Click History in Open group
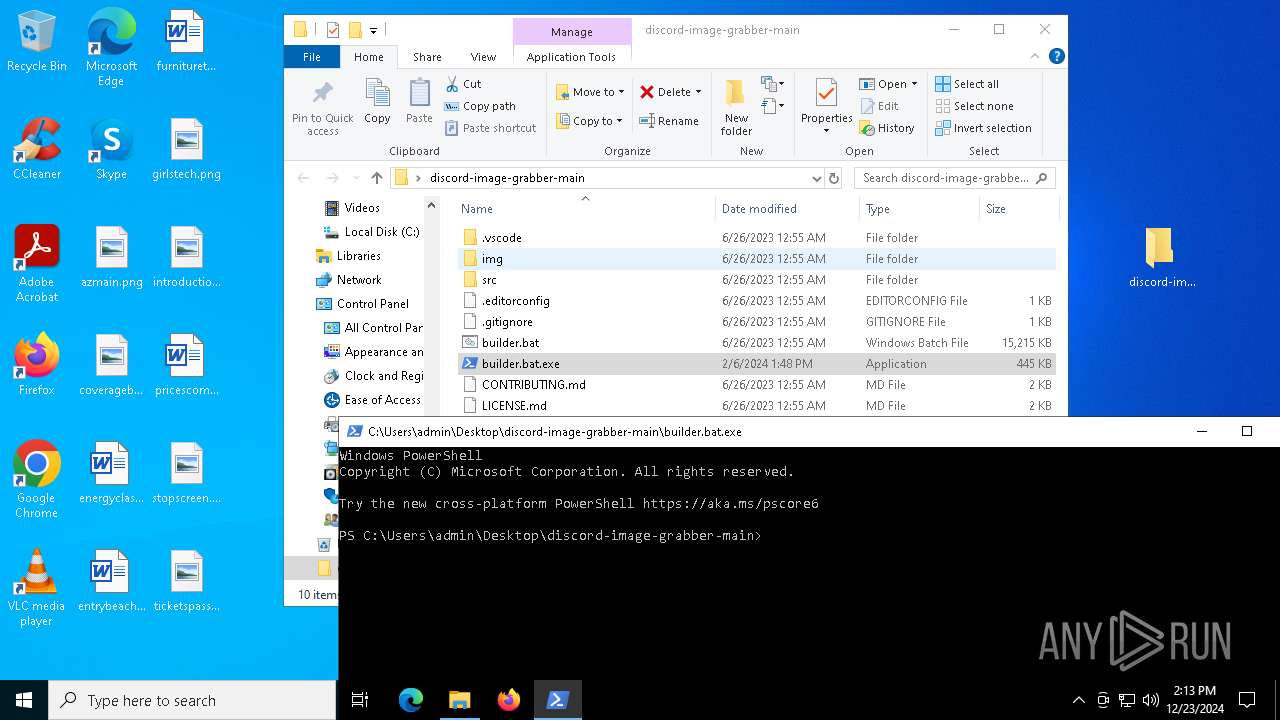Image resolution: width=1280 pixels, height=720 pixels. (887, 128)
